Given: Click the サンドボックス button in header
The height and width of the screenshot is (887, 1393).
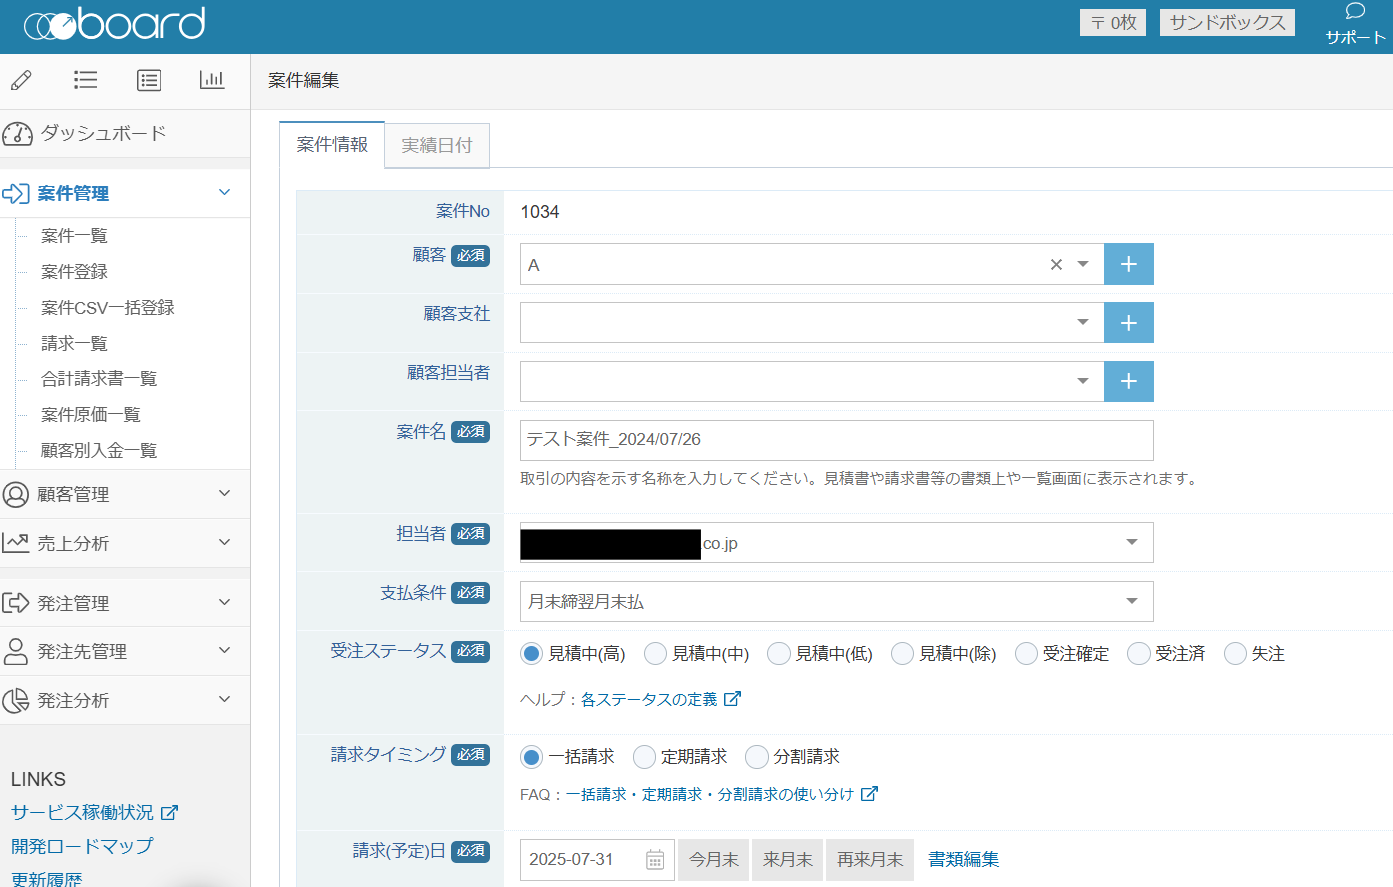Looking at the screenshot, I should (x=1227, y=22).
